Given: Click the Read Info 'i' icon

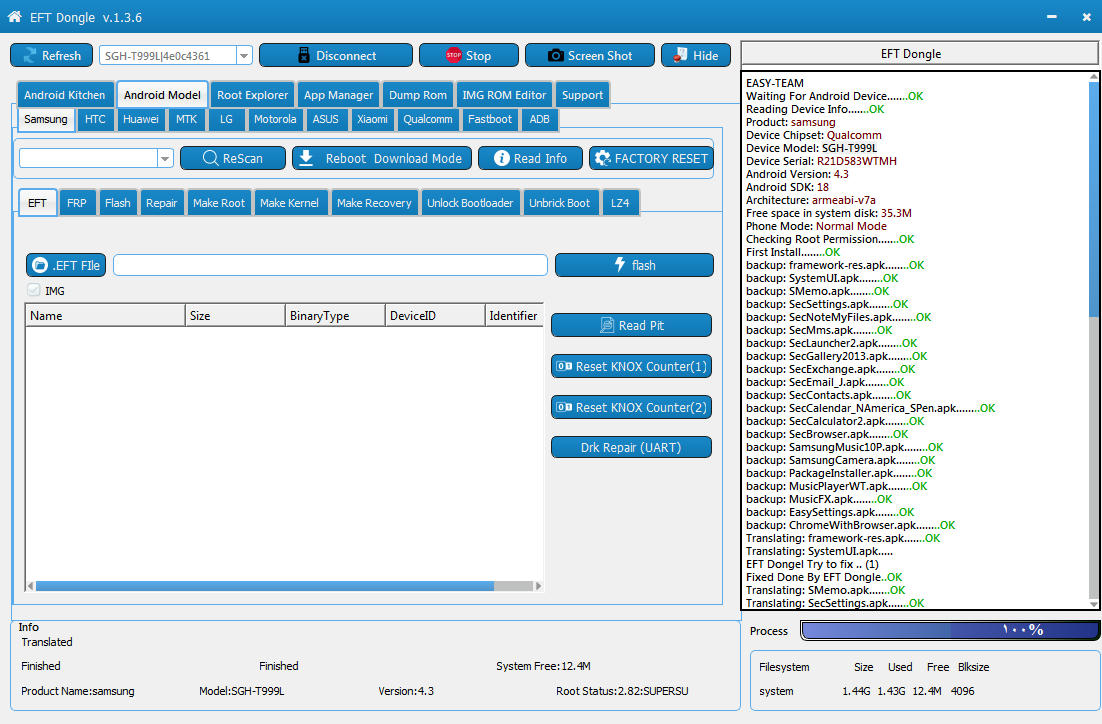Looking at the screenshot, I should click(501, 158).
